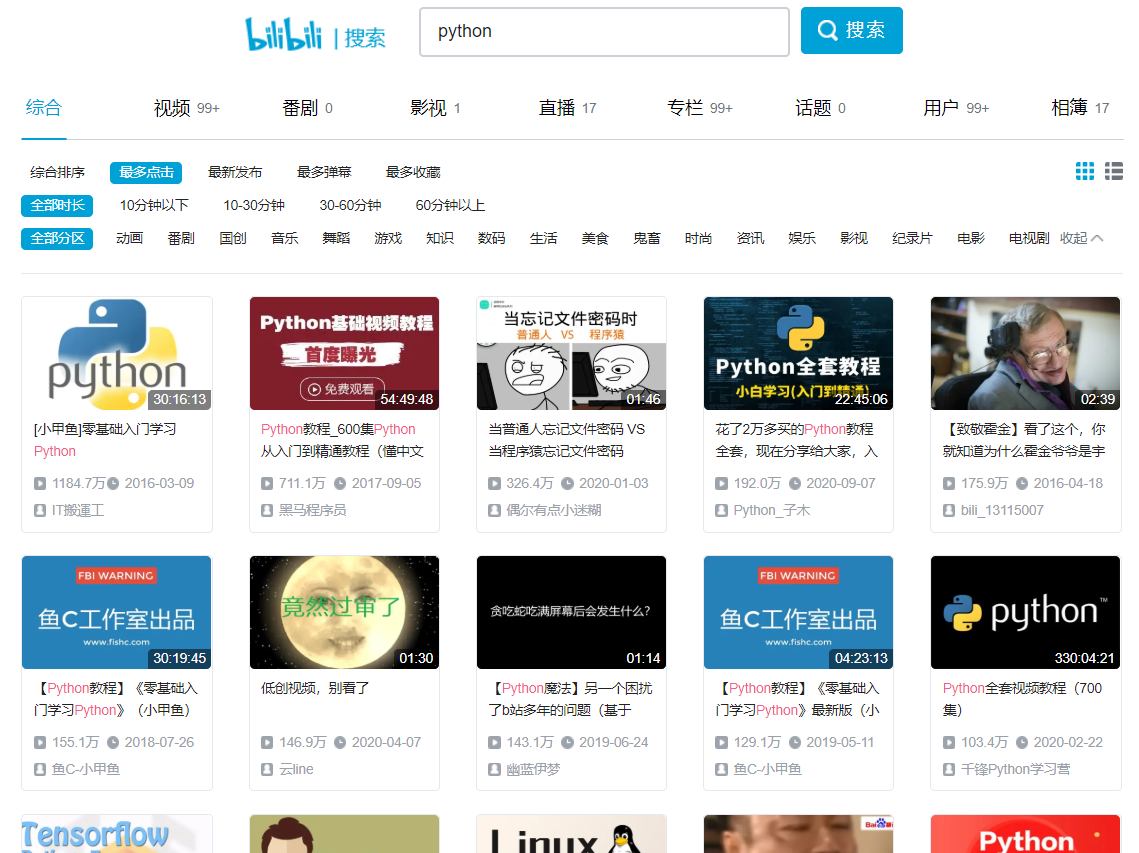
Task: Open uploader 幽蓝伊梦 profile
Action: tap(533, 769)
